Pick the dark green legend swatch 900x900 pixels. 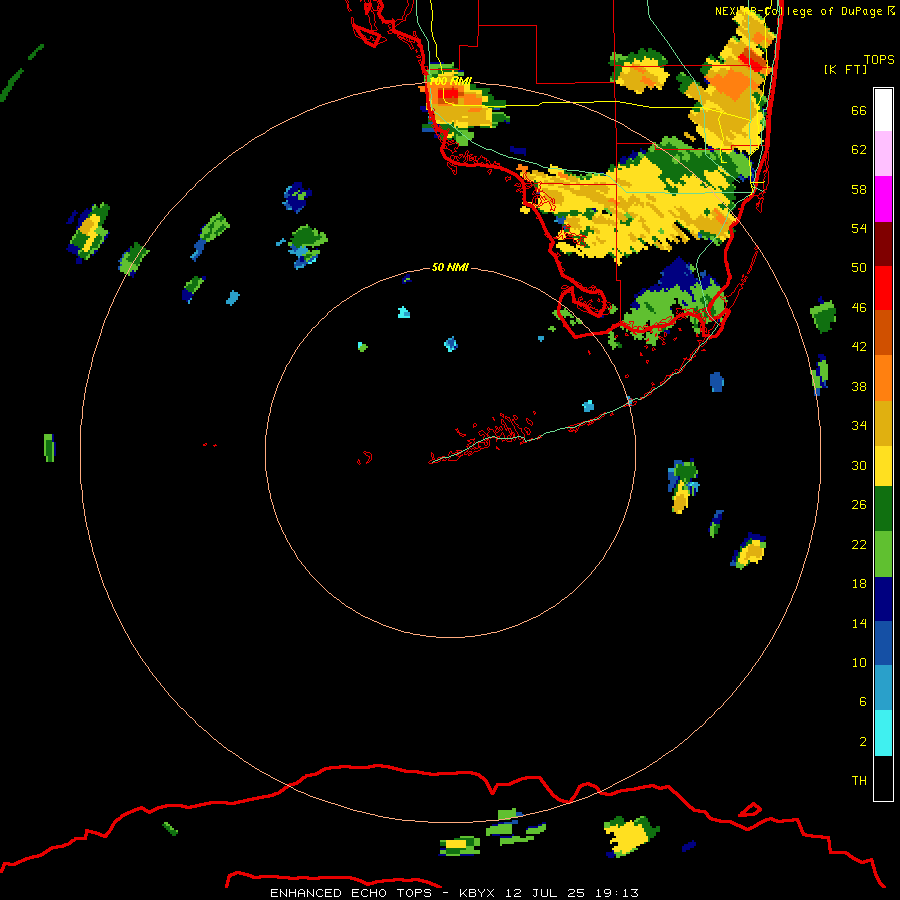(883, 509)
